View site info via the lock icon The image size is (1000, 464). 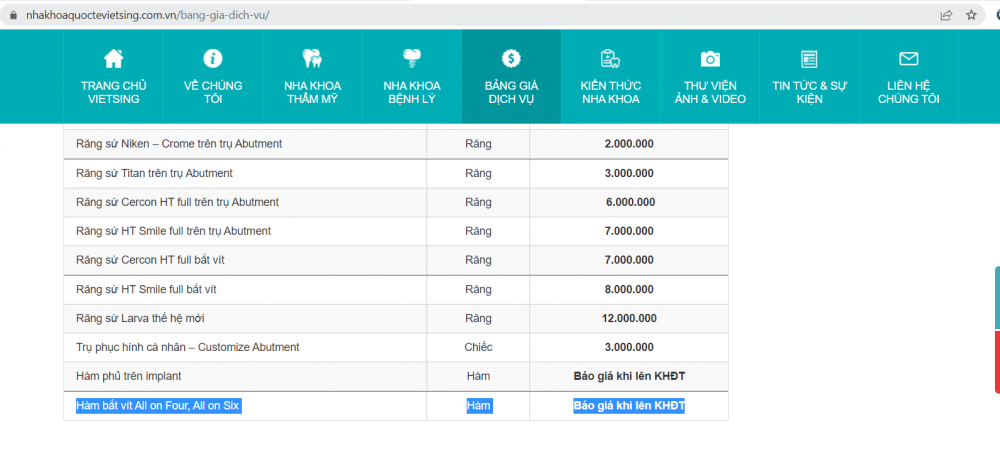13,15
